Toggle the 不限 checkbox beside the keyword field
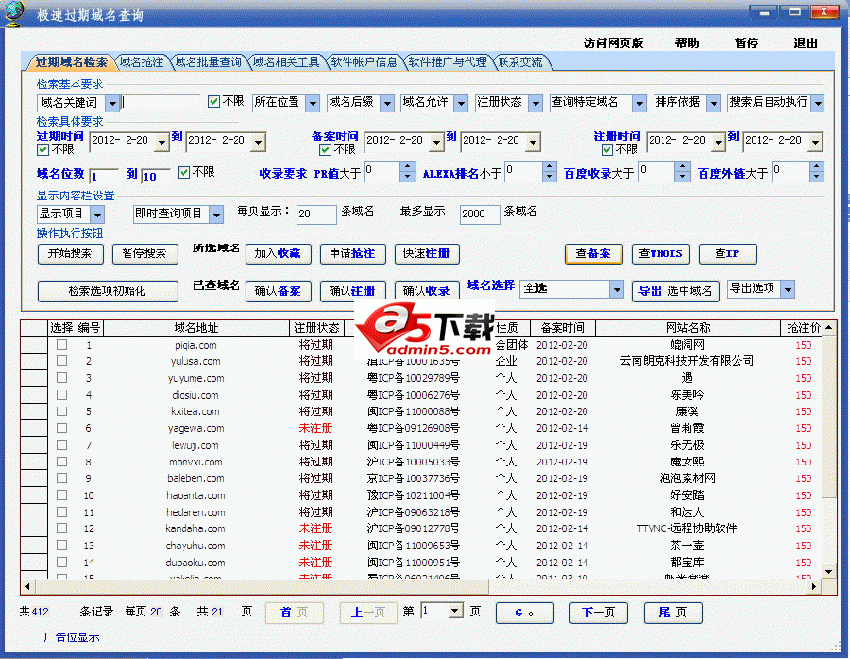The image size is (850, 659). tap(214, 102)
